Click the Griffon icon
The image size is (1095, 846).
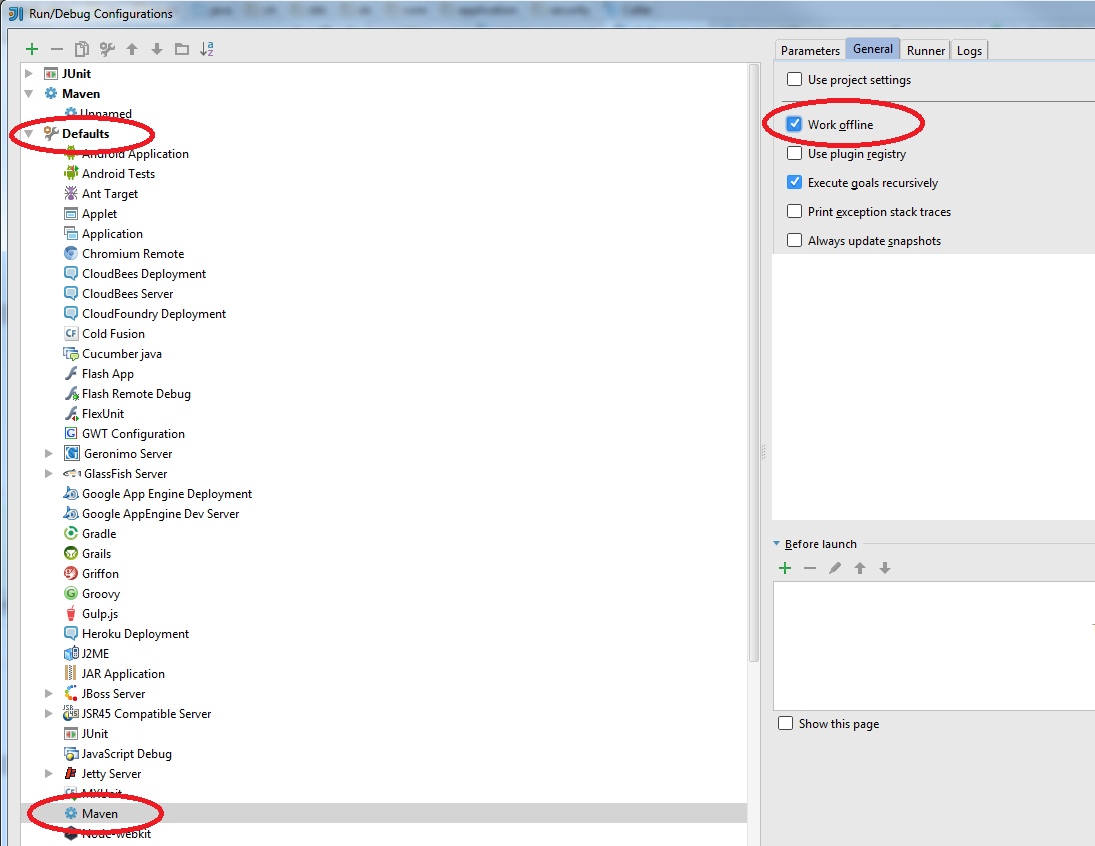pyautogui.click(x=71, y=574)
